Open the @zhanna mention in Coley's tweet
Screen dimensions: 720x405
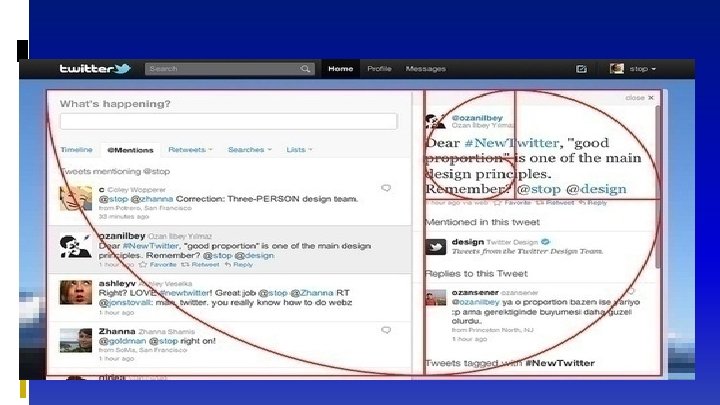[x=152, y=199]
